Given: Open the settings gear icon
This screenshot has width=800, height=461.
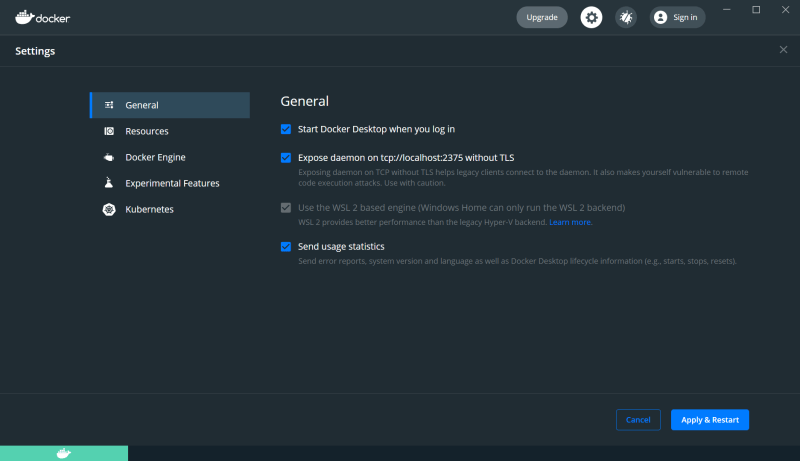Looking at the screenshot, I should (x=591, y=17).
